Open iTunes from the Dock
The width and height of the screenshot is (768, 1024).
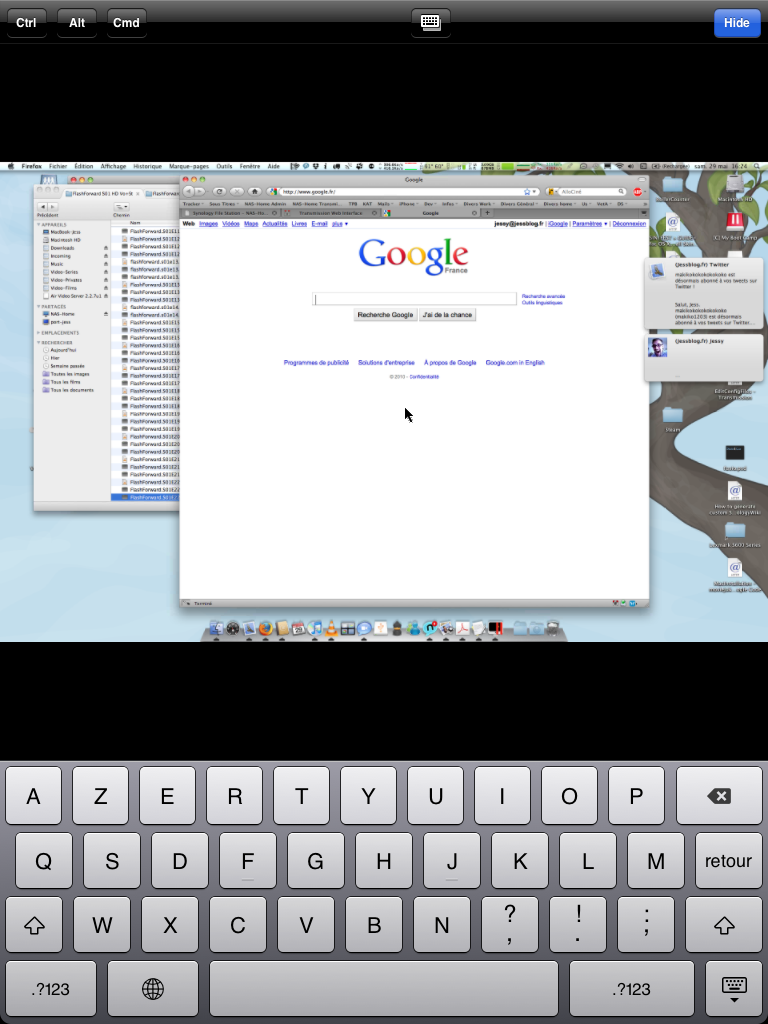[x=315, y=628]
